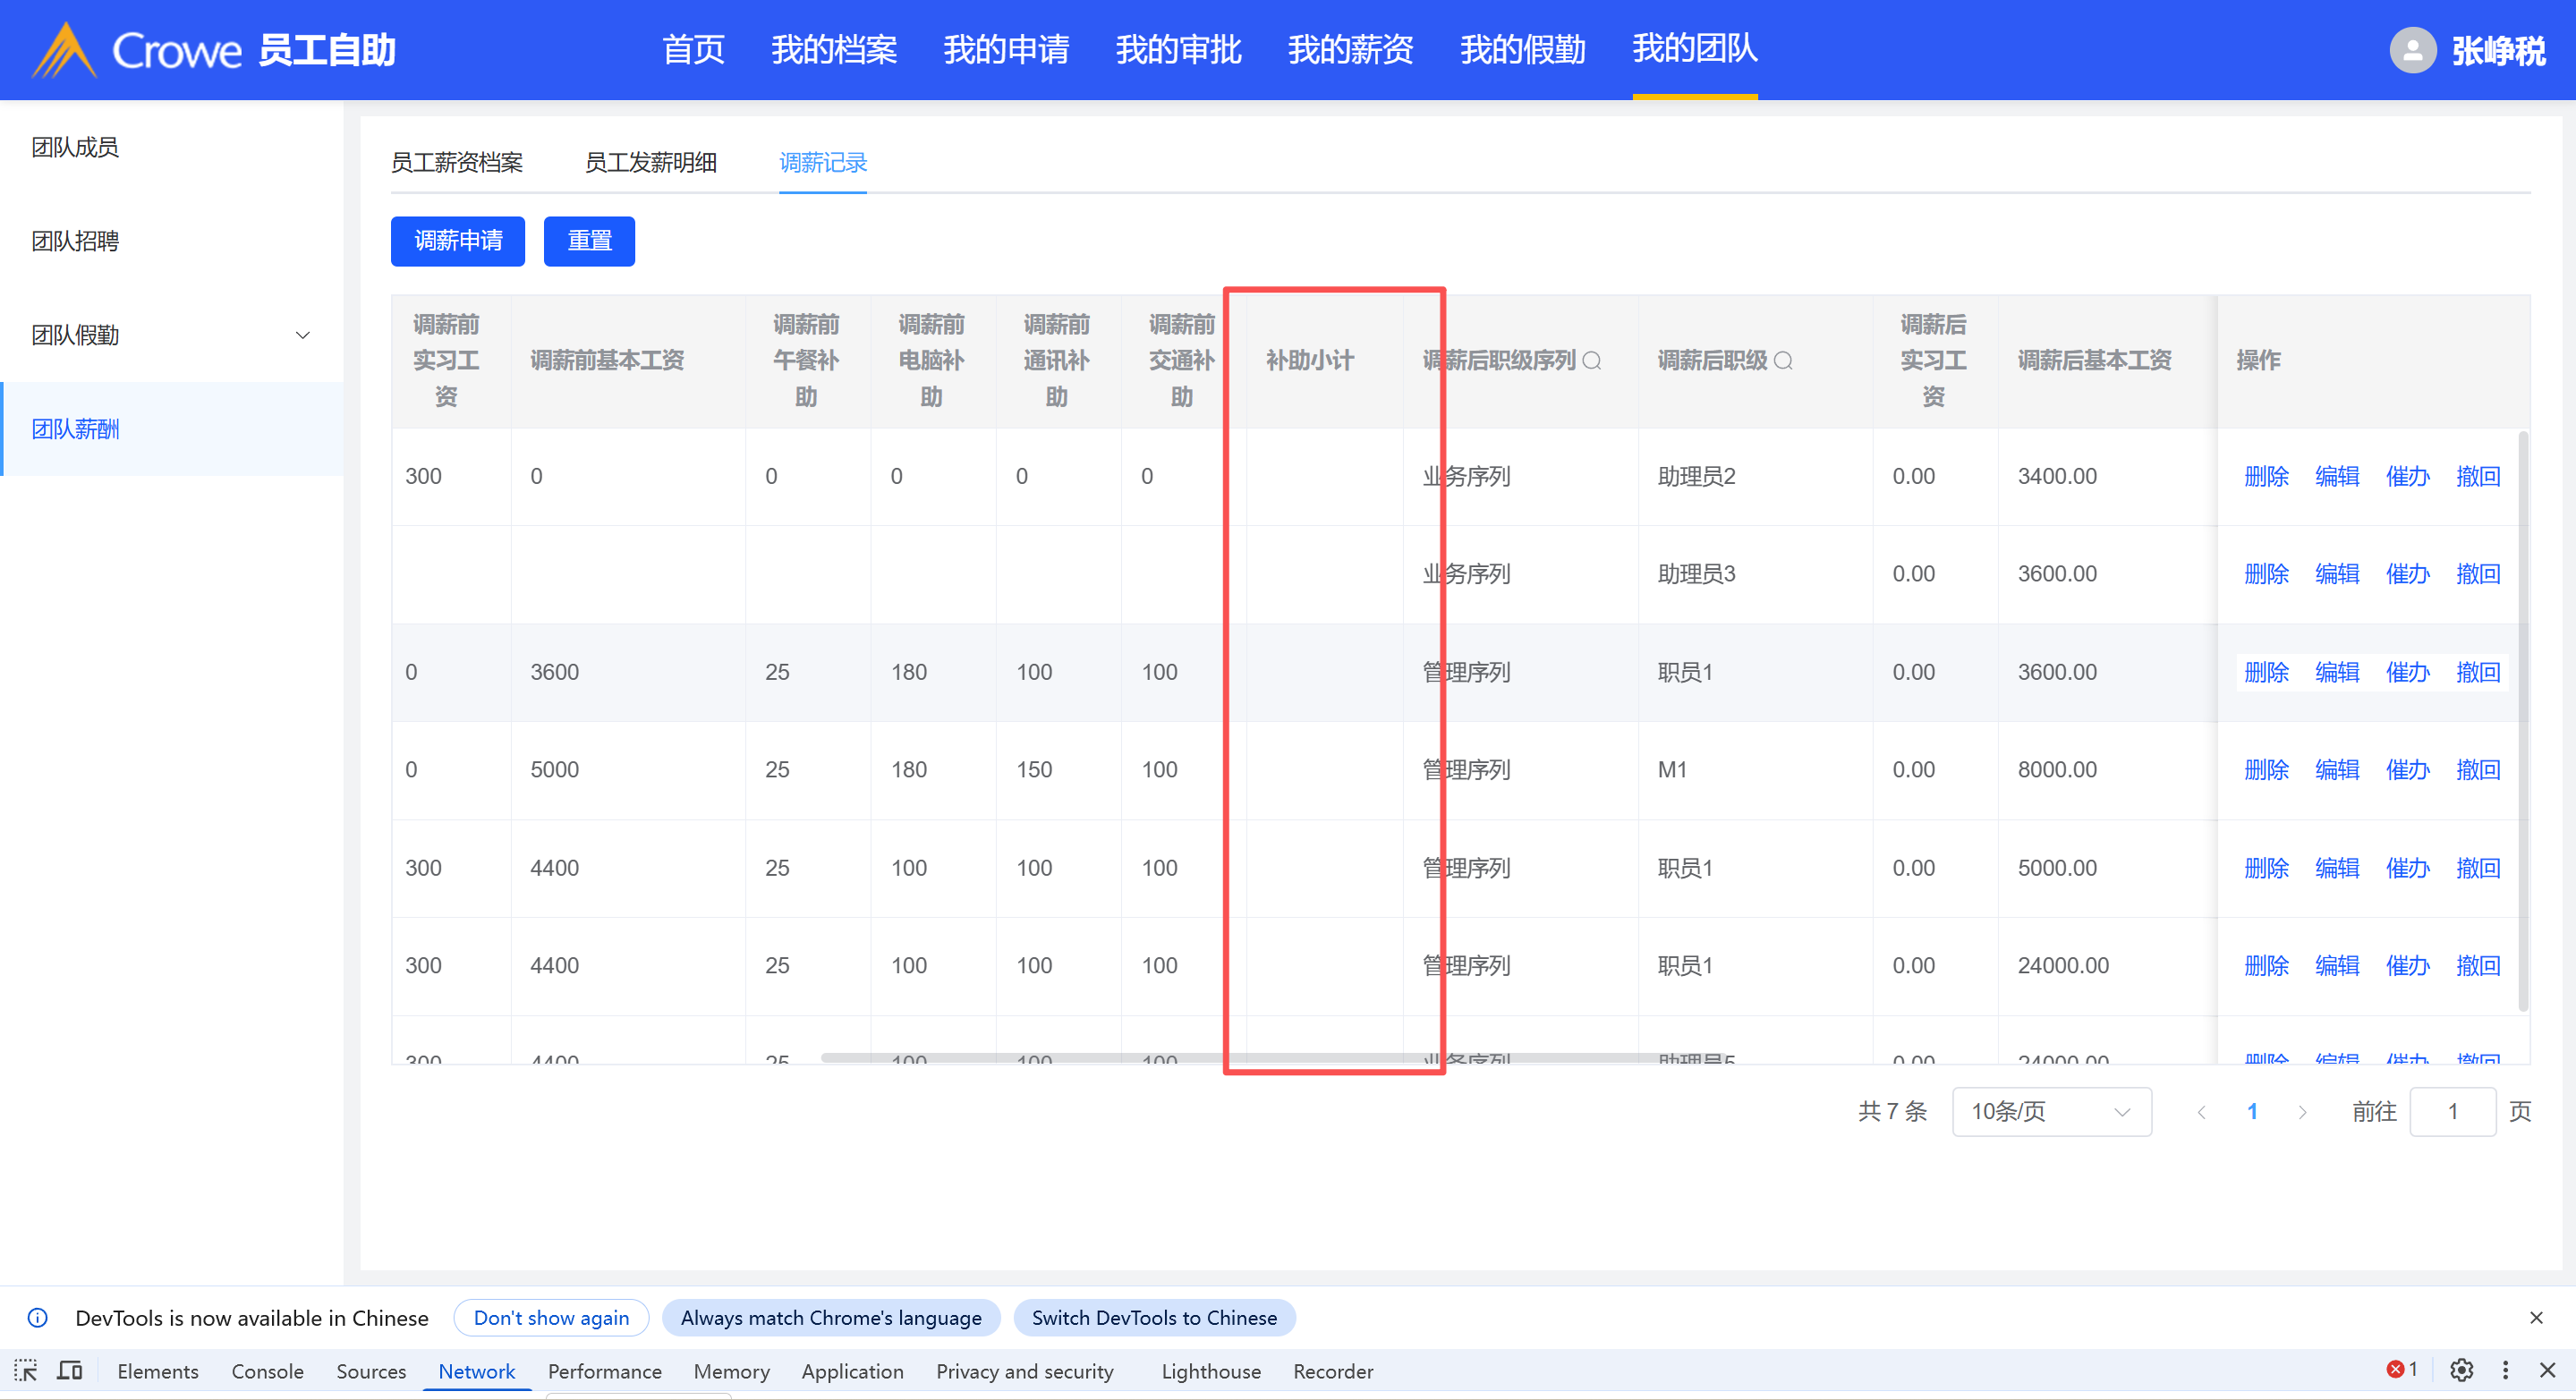Select the inspect element picker icon
Screen dimensions: 2576x1400
(26, 1370)
